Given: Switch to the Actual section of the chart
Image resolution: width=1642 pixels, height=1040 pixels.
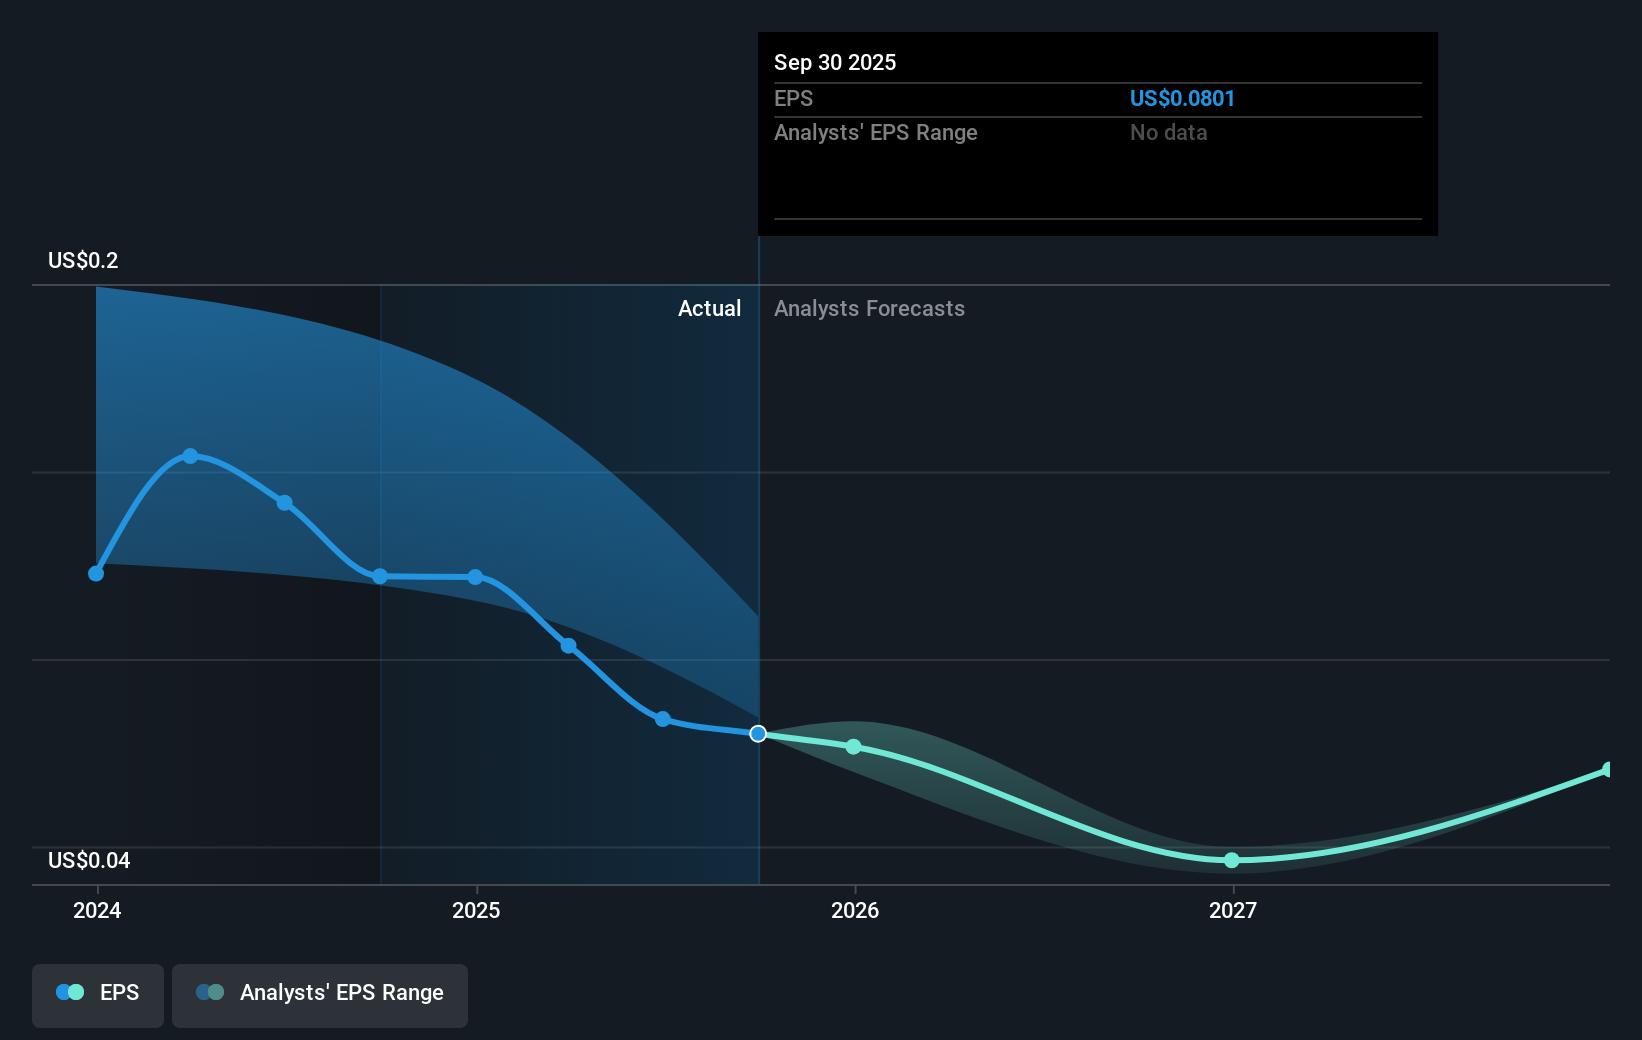Looking at the screenshot, I should coord(710,308).
